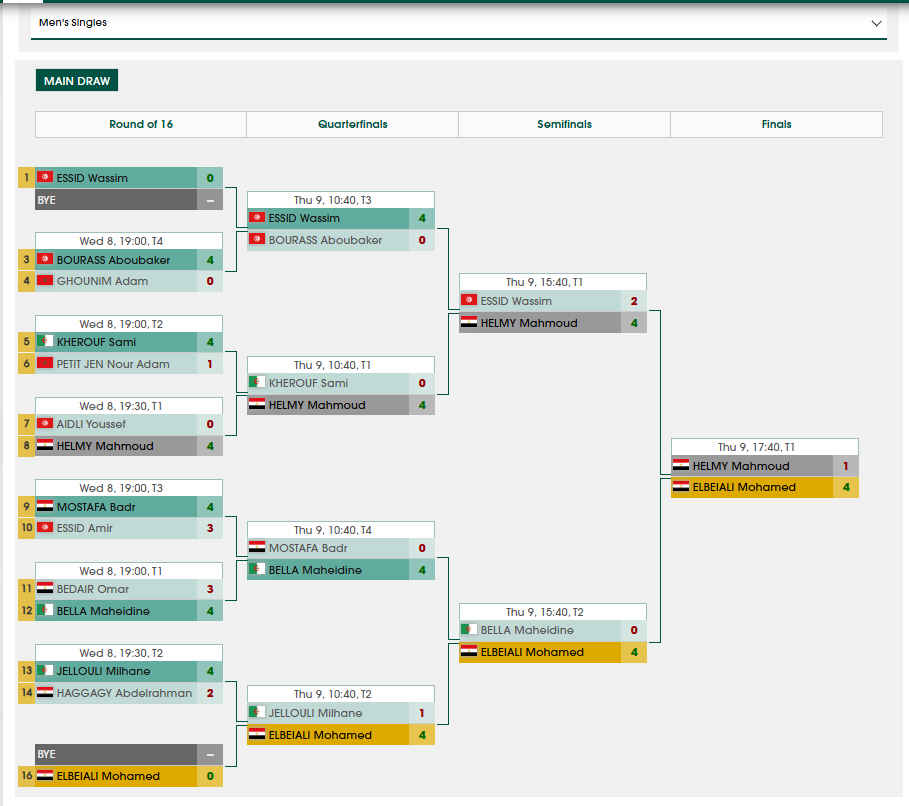Click match time 'Thu 9, 15:40, T2'

pos(544,612)
